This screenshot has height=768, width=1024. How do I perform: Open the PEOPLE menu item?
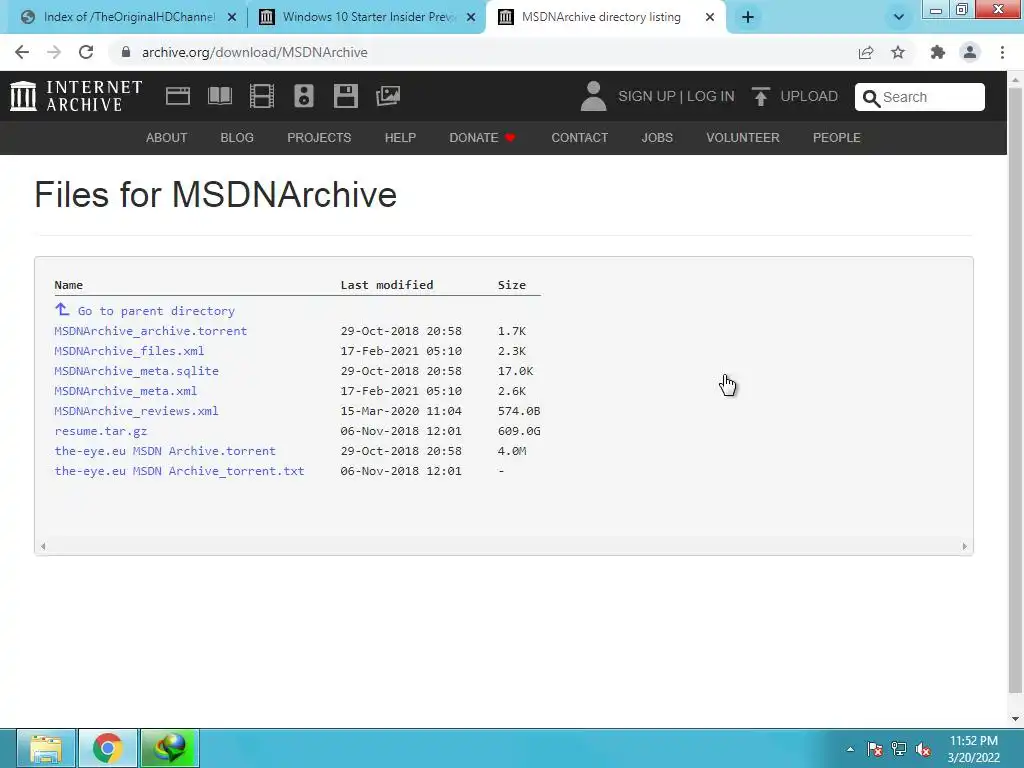tap(837, 138)
